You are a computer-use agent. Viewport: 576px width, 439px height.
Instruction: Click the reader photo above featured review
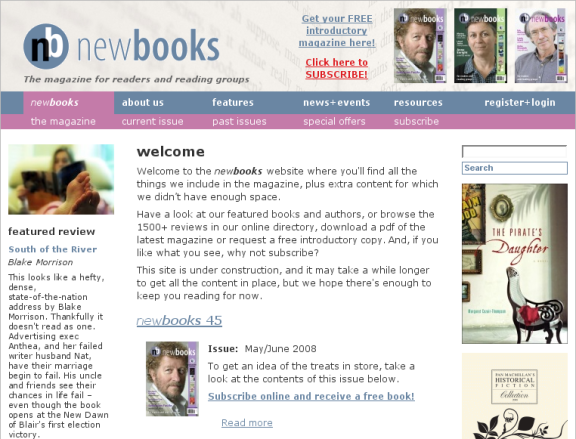tap(61, 179)
